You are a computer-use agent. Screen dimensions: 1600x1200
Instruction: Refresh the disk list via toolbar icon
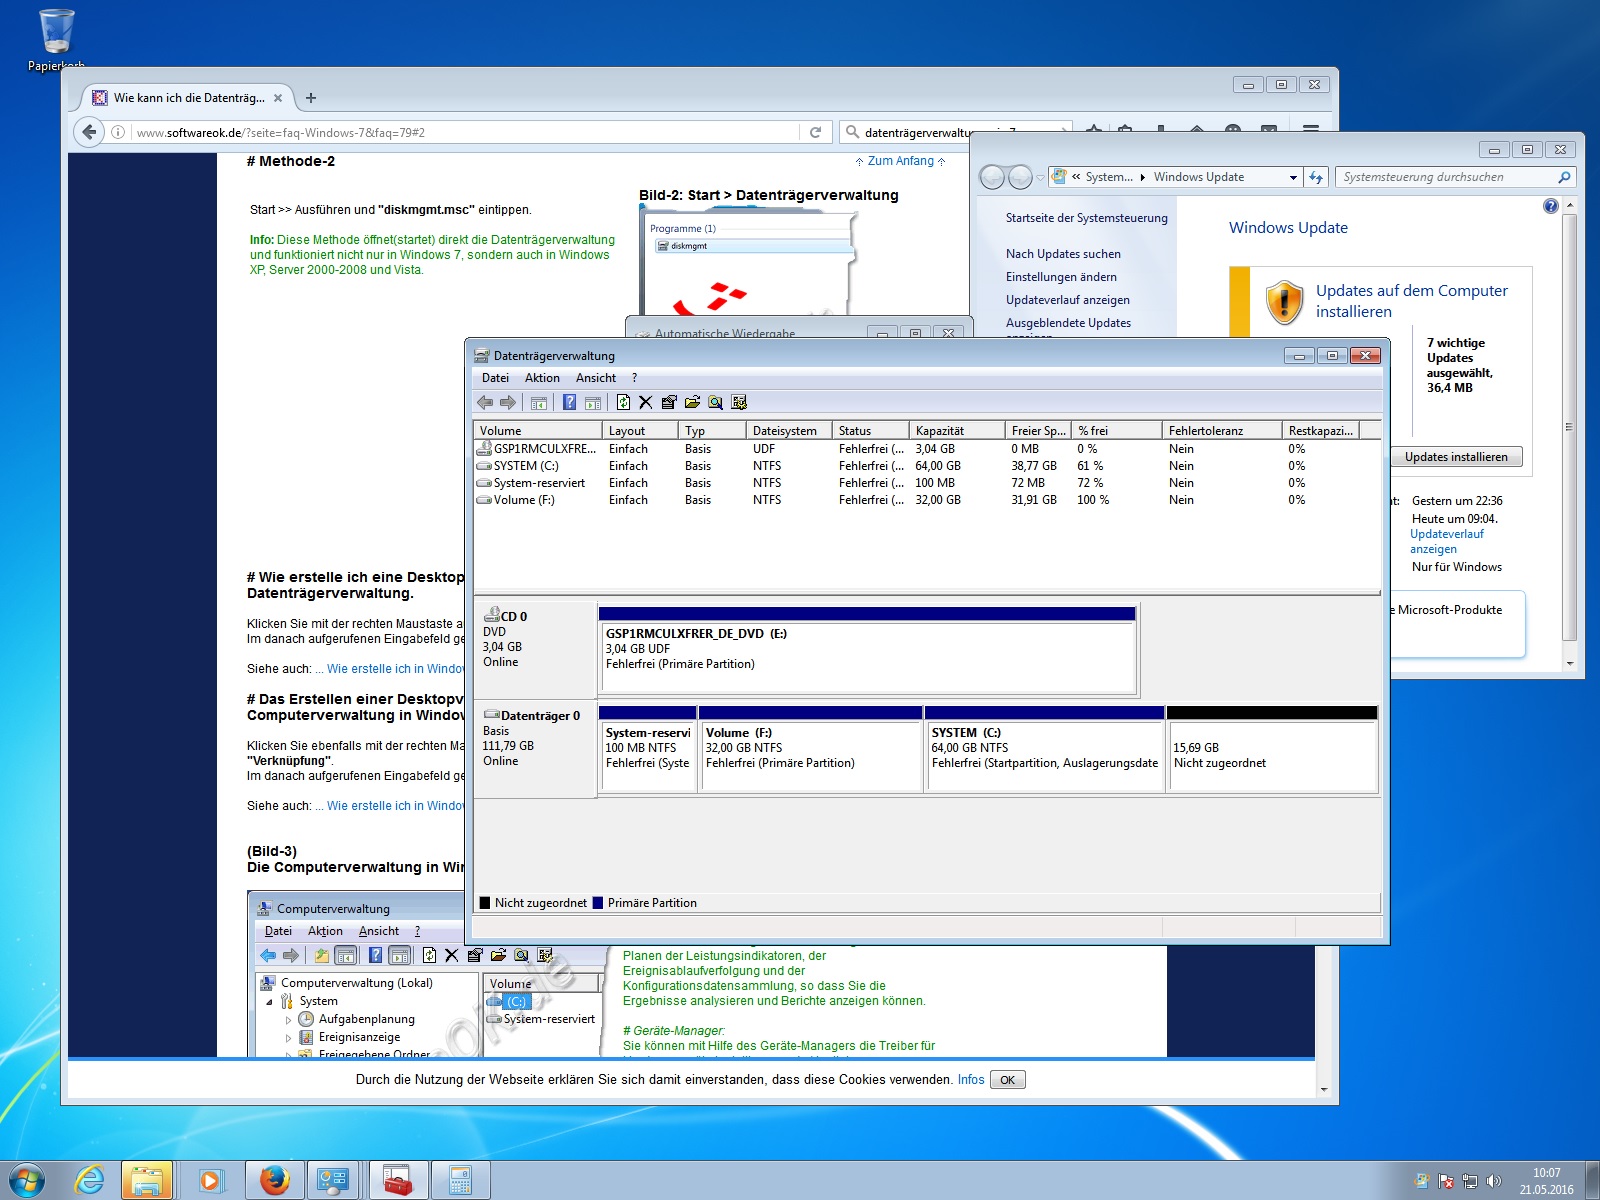[623, 402]
